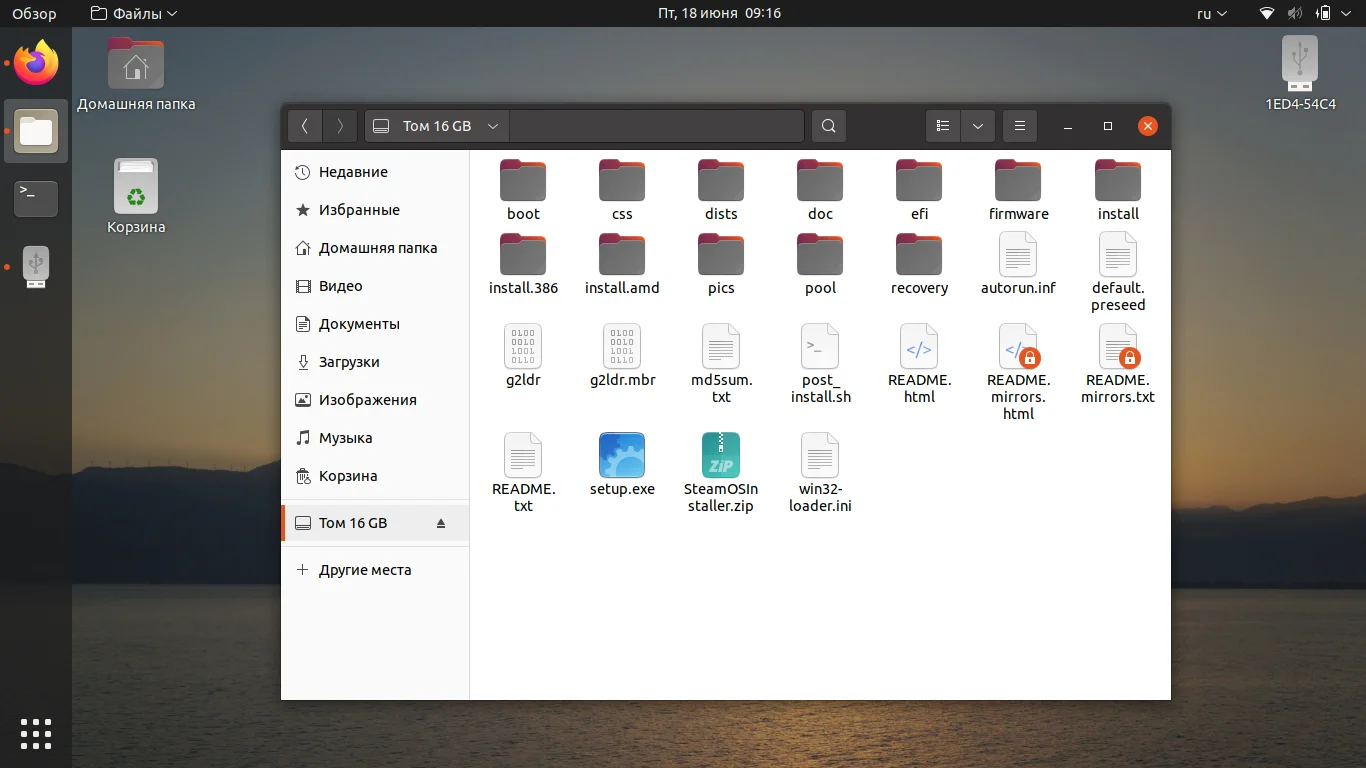Open the Terminal from the dock

click(x=36, y=198)
